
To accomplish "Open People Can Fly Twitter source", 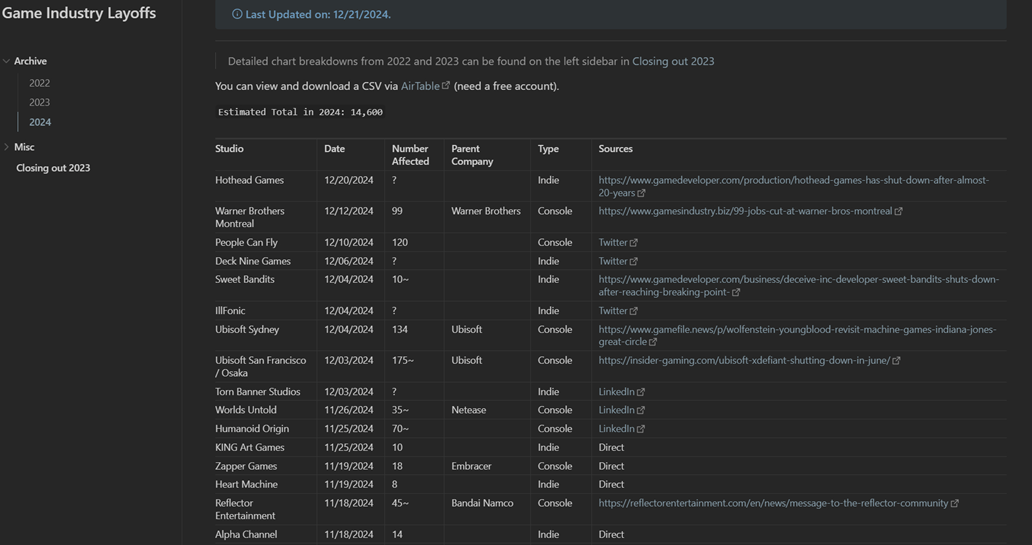I will 613,242.
